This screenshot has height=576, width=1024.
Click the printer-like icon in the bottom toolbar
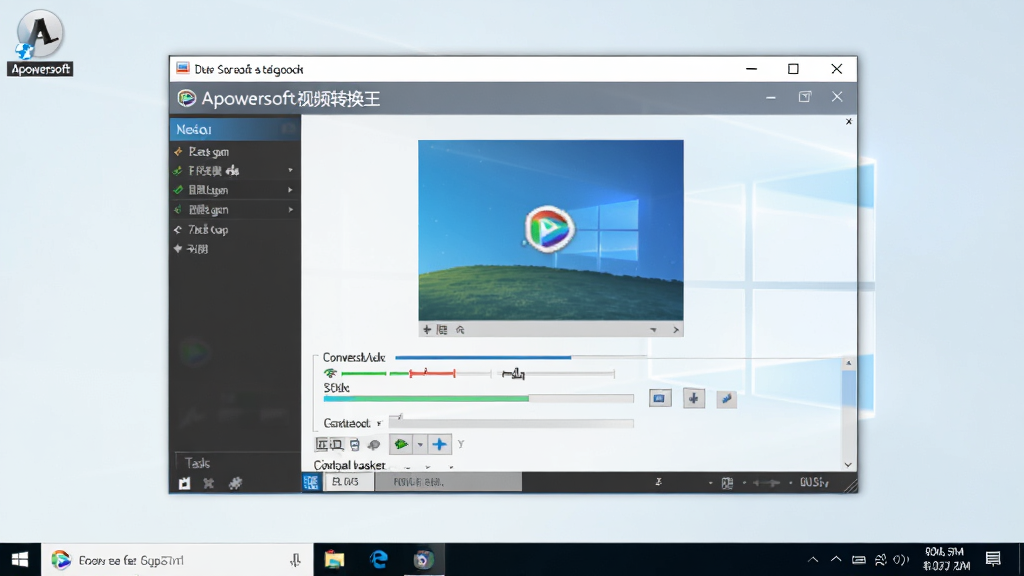[x=355, y=445]
